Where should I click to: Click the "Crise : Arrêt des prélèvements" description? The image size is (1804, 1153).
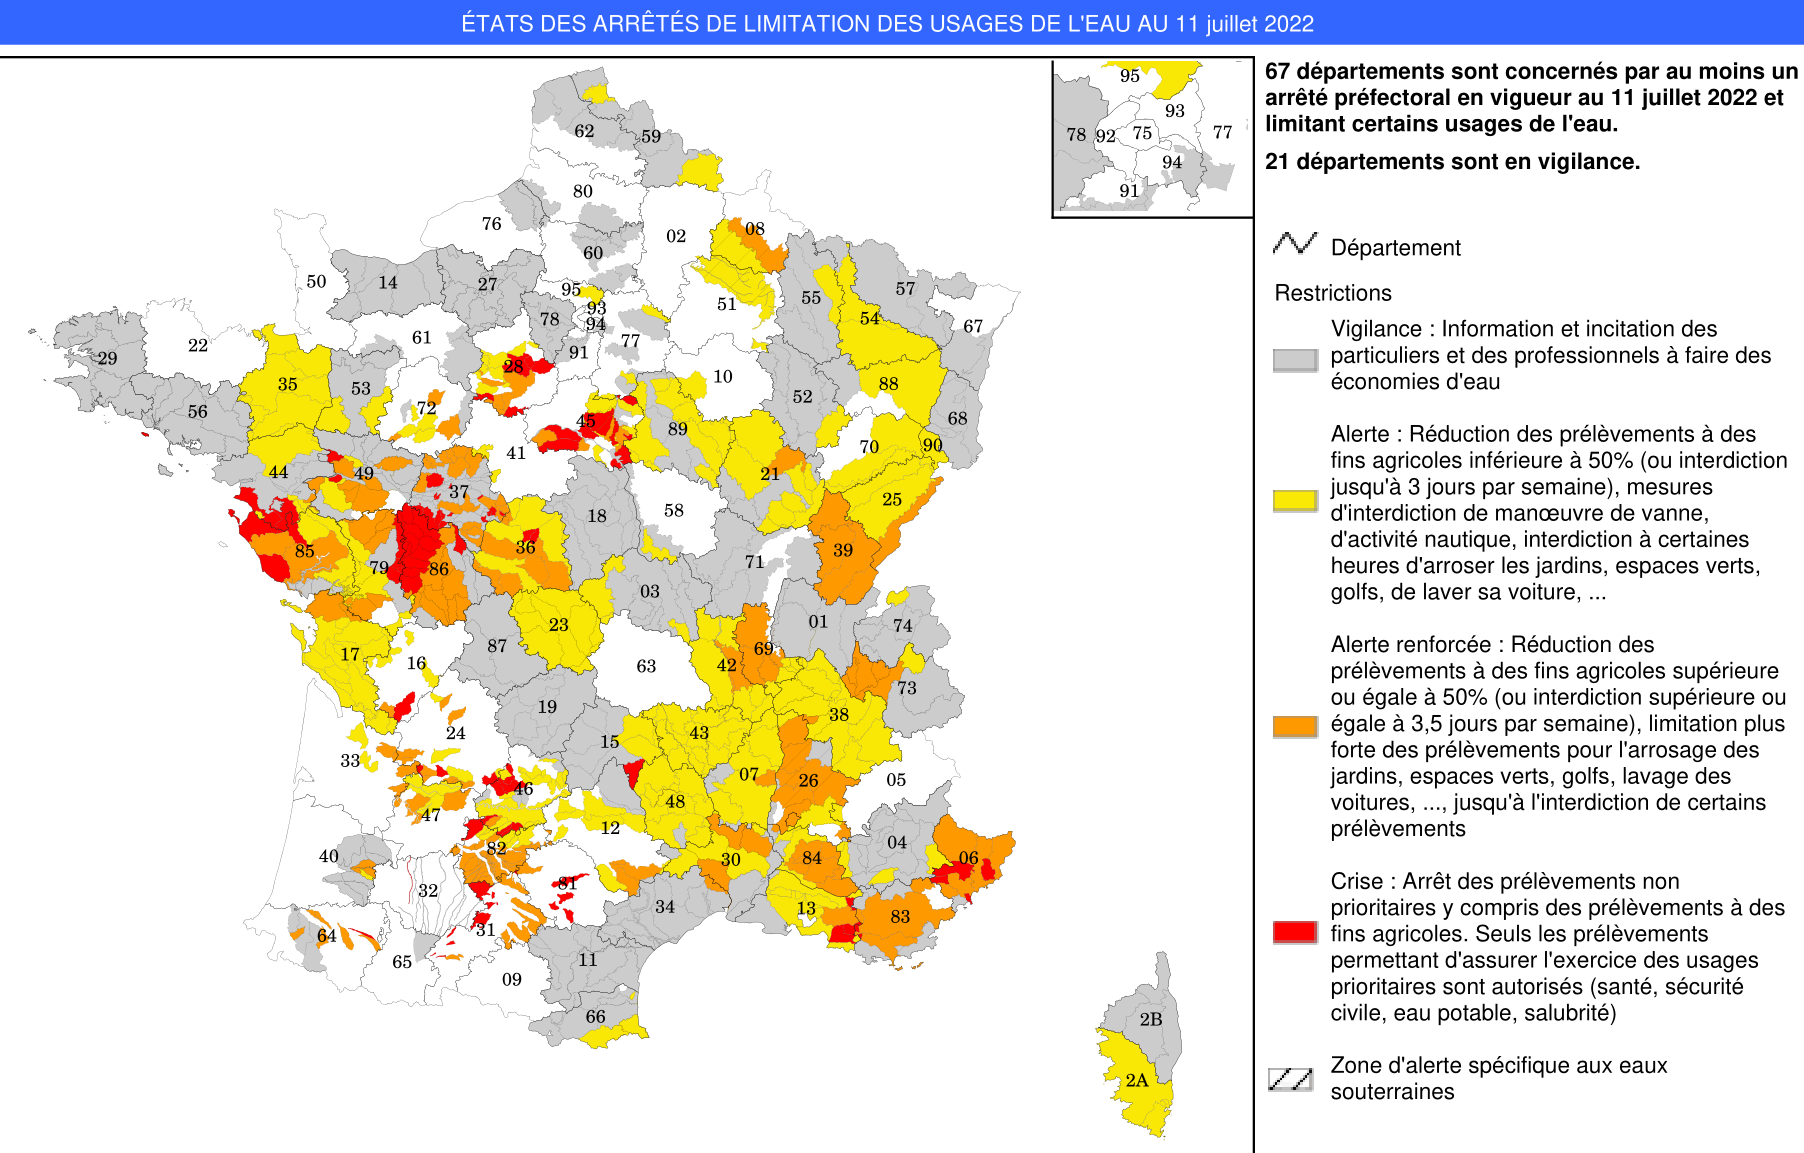click(x=1557, y=947)
